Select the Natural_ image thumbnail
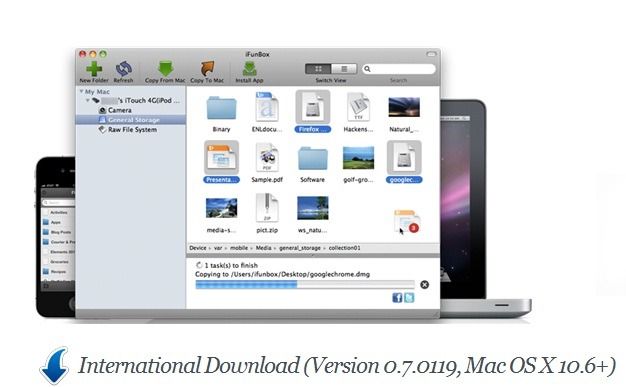The height and width of the screenshot is (387, 626). pyautogui.click(x=404, y=107)
